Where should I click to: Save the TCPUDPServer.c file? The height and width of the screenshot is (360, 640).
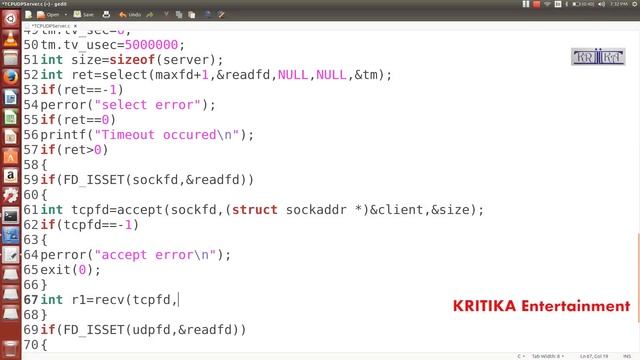[84, 15]
